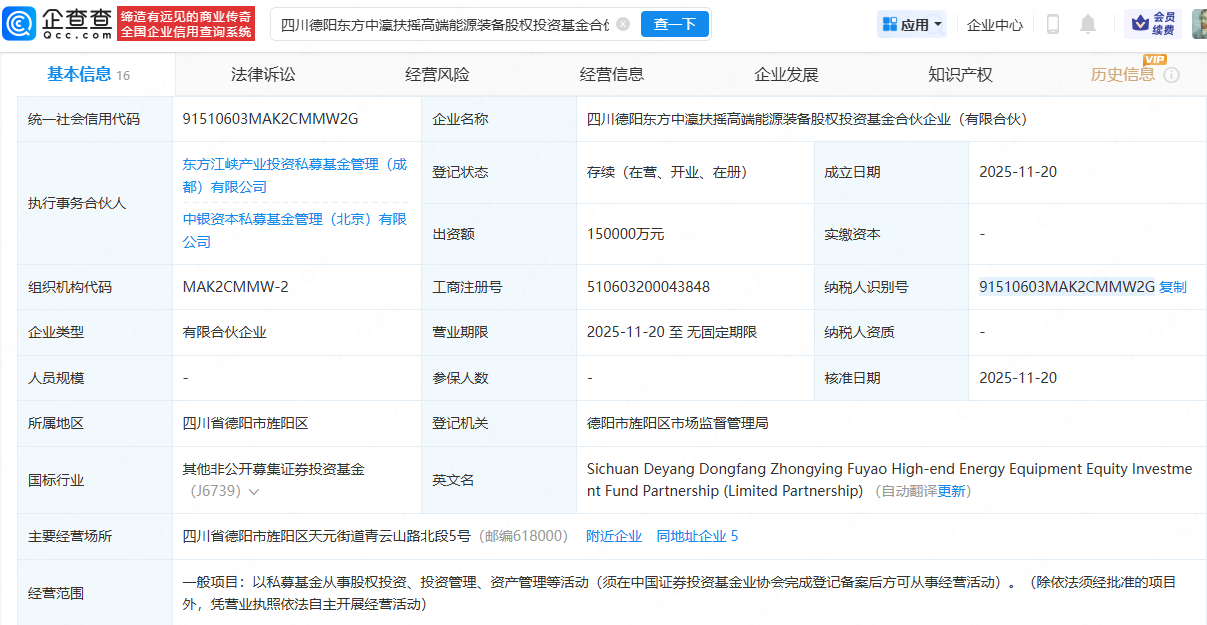Open the 应用 dropdown menu
Viewport: 1207px width, 625px height.
click(911, 24)
